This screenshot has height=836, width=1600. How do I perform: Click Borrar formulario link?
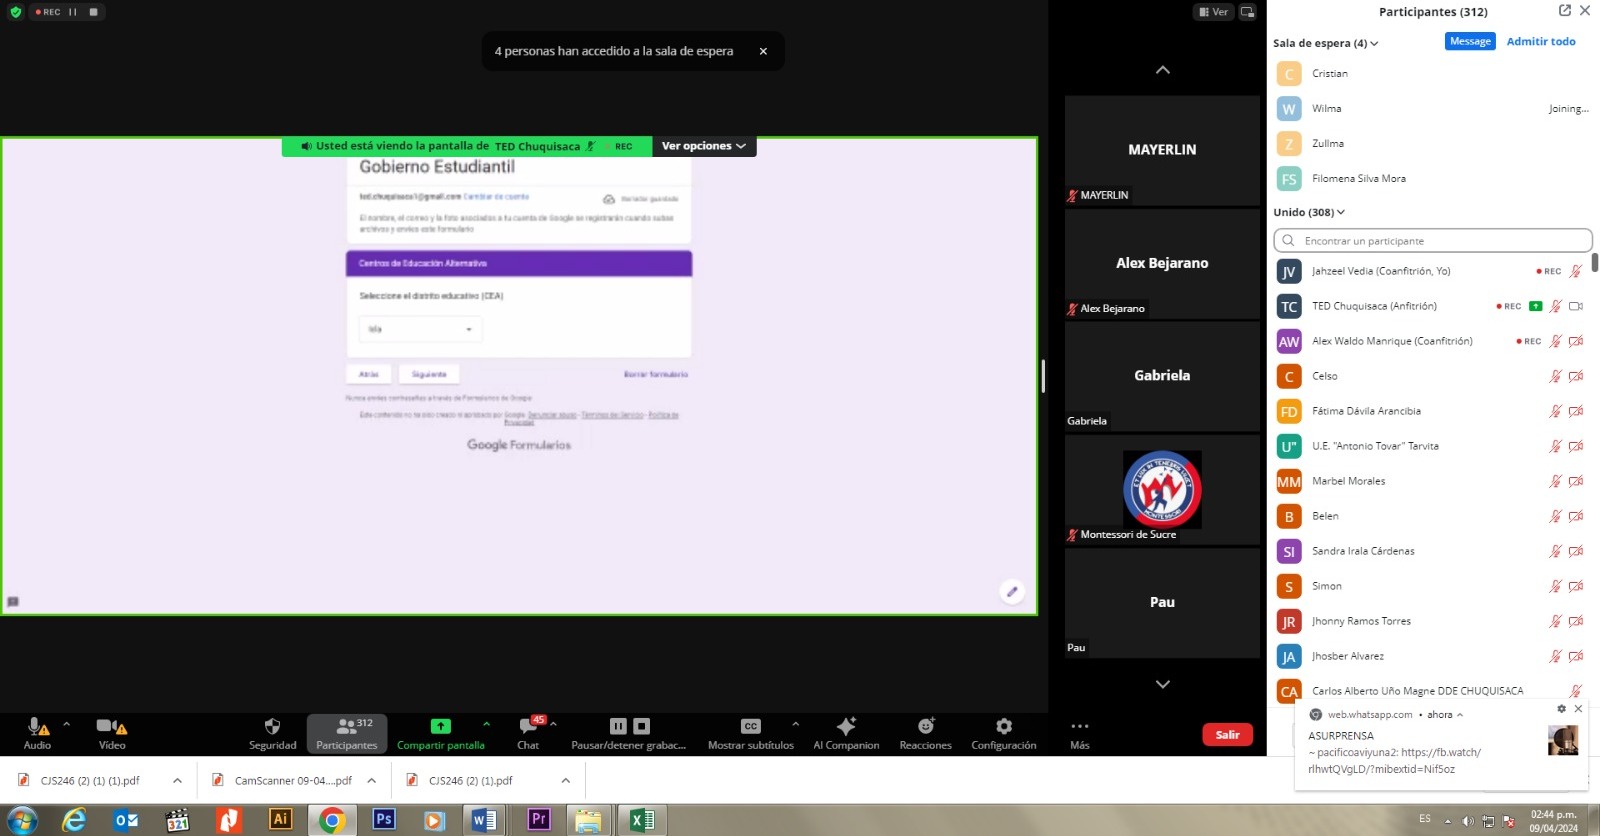pyautogui.click(x=656, y=374)
